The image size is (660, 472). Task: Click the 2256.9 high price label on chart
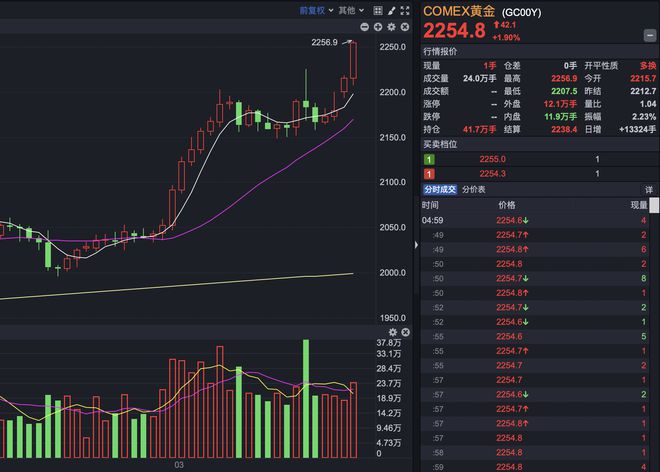pyautogui.click(x=324, y=43)
